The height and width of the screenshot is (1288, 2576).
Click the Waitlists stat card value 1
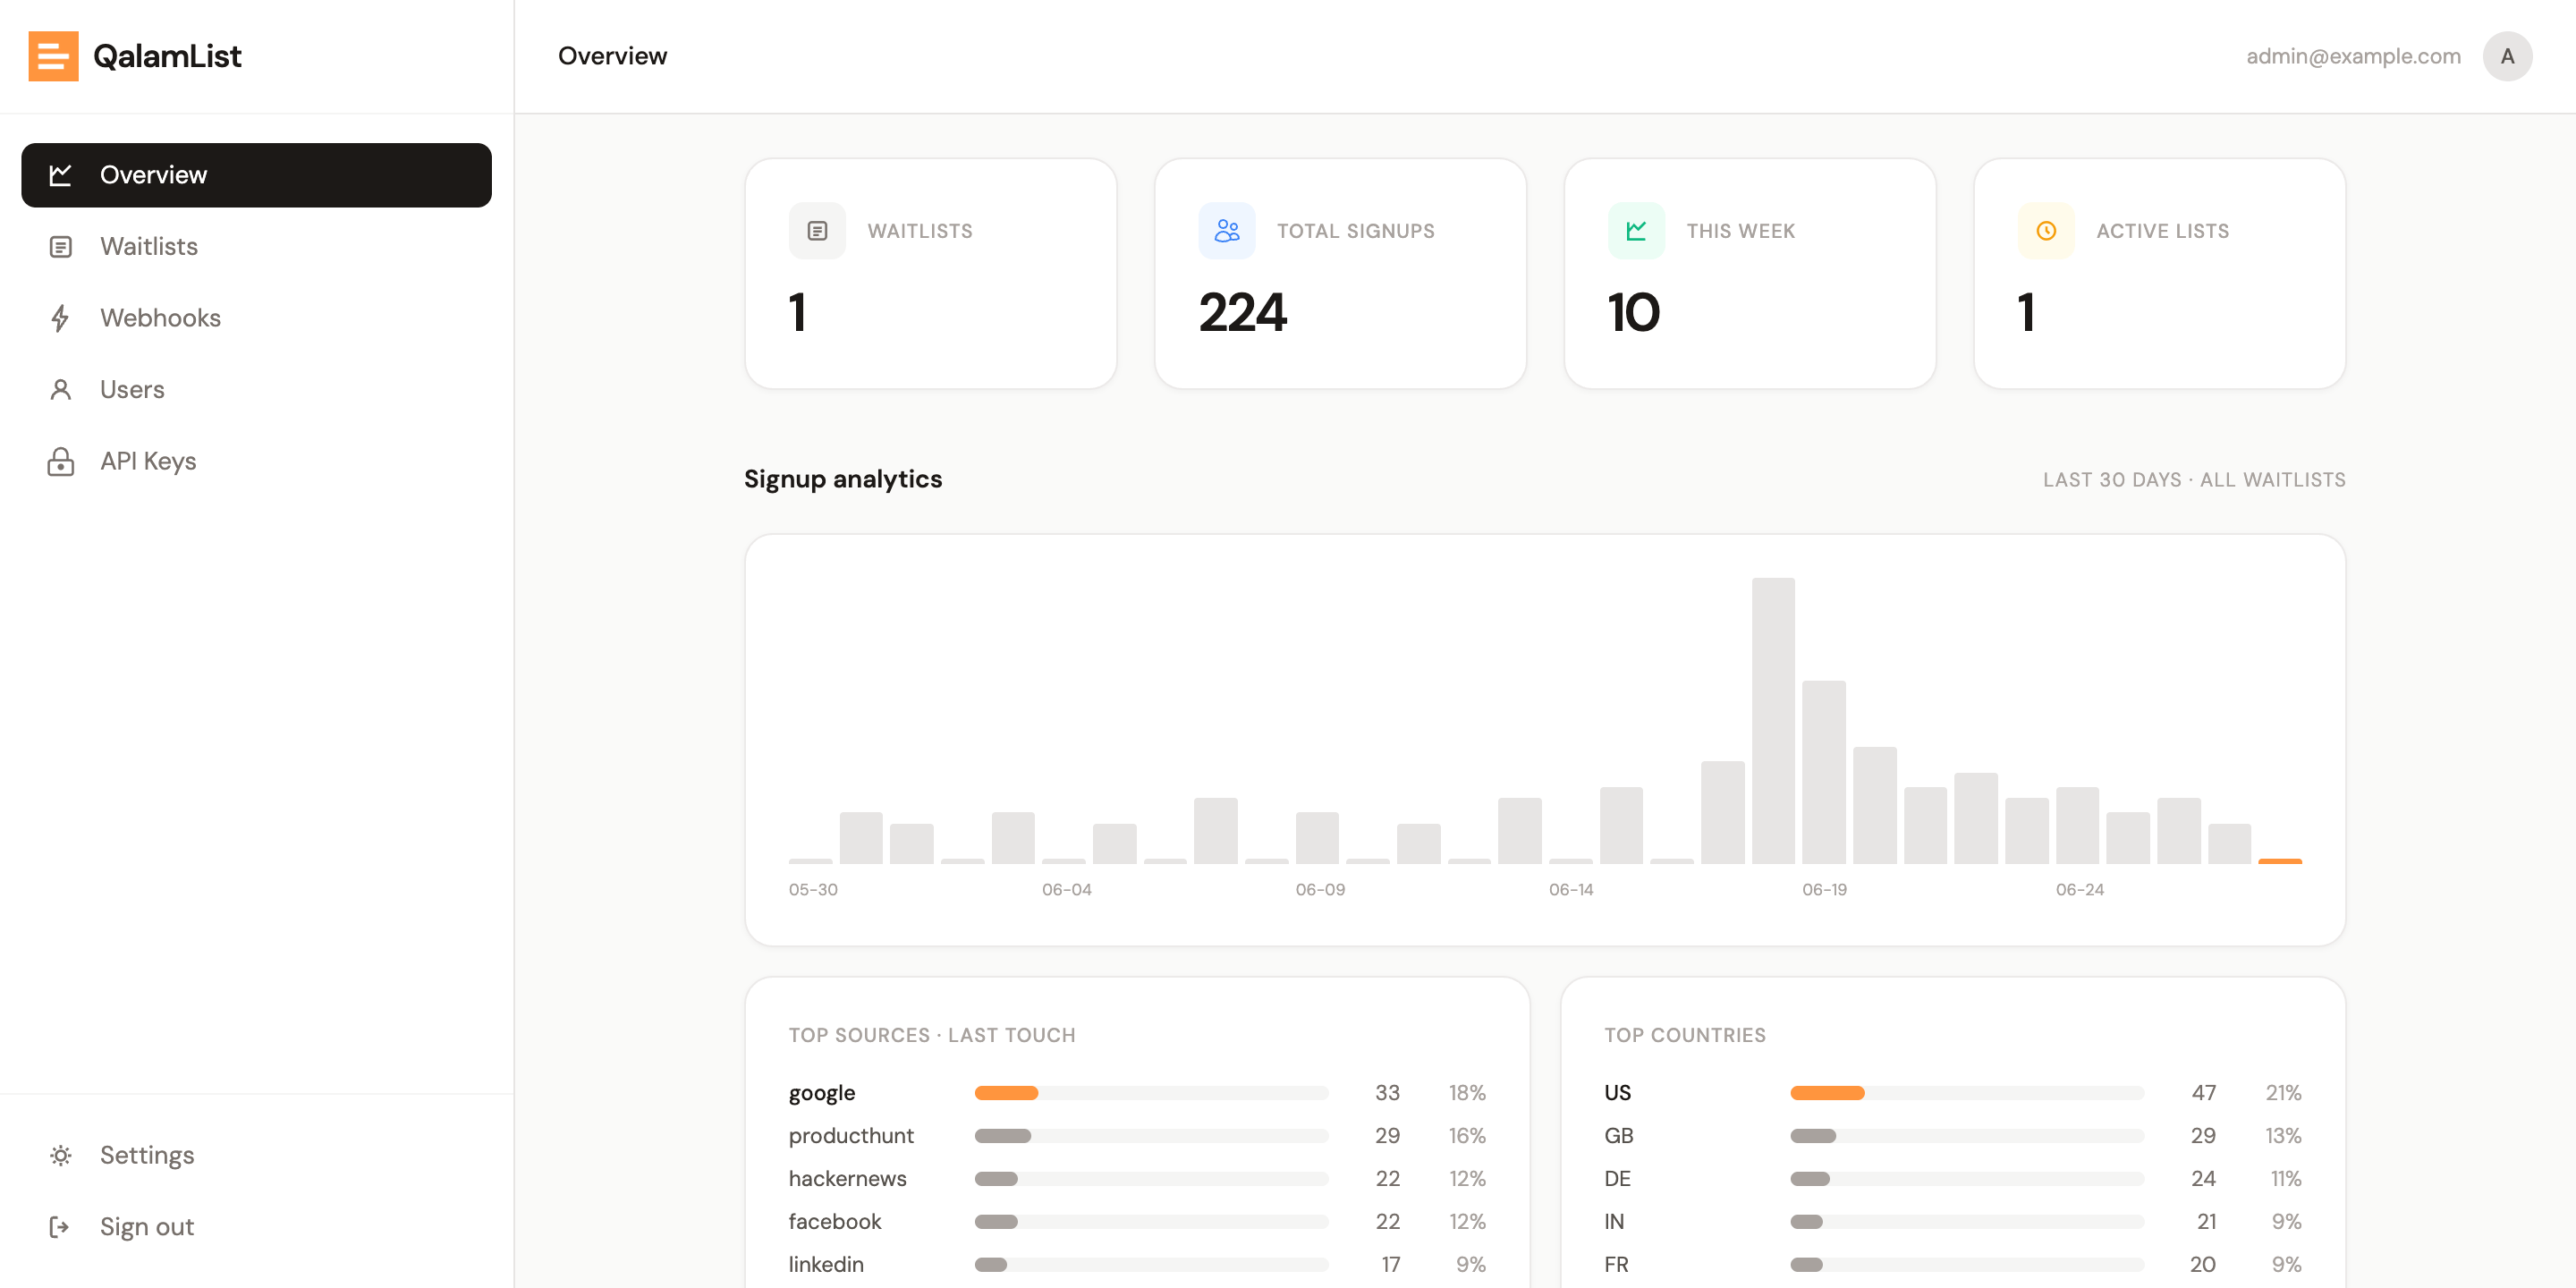tap(797, 313)
